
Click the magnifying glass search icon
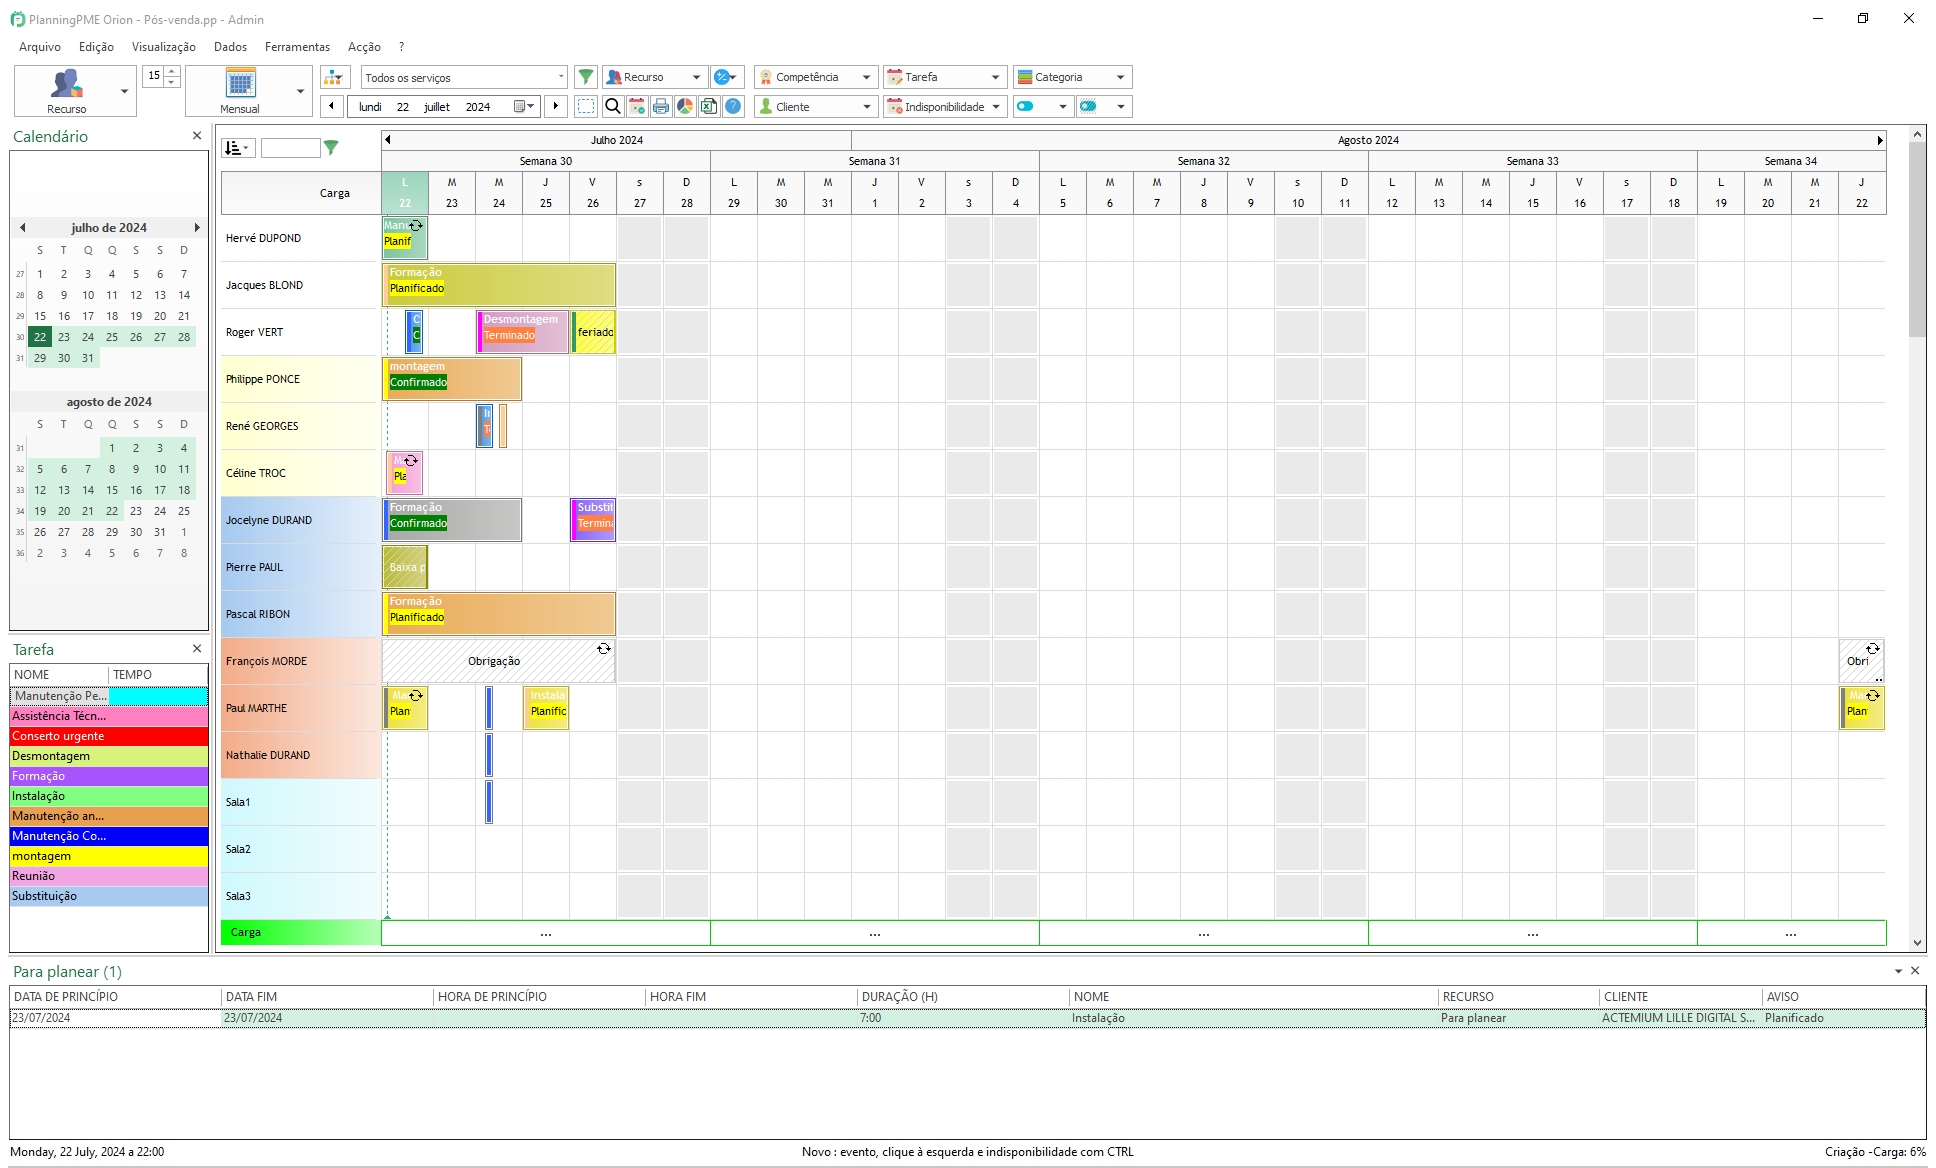613,106
